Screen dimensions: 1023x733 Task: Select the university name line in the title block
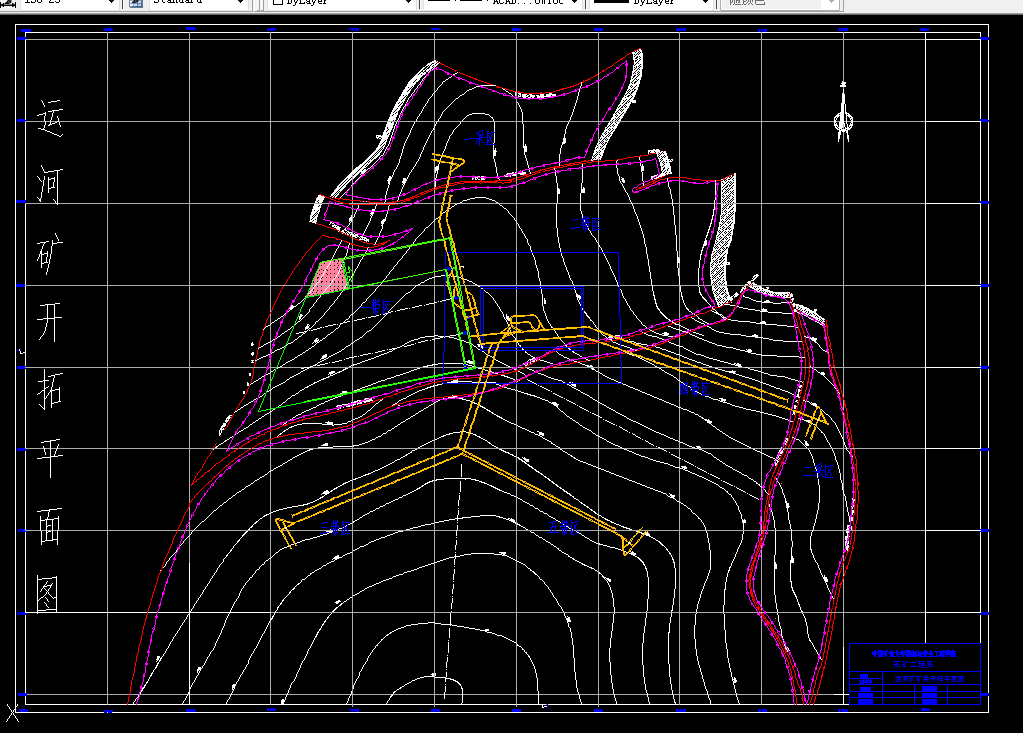tap(913, 653)
